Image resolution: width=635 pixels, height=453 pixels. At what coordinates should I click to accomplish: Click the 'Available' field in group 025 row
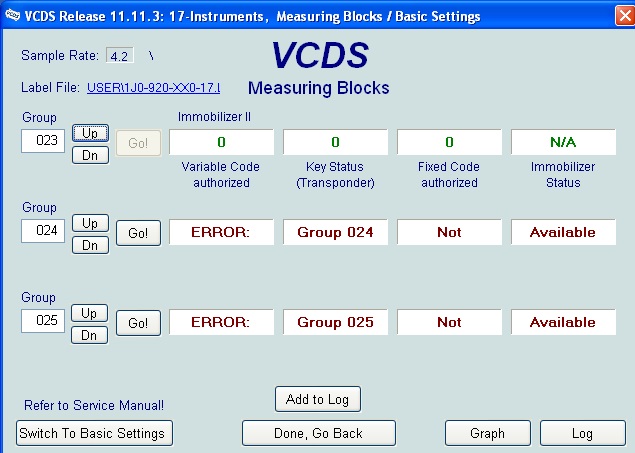click(563, 322)
